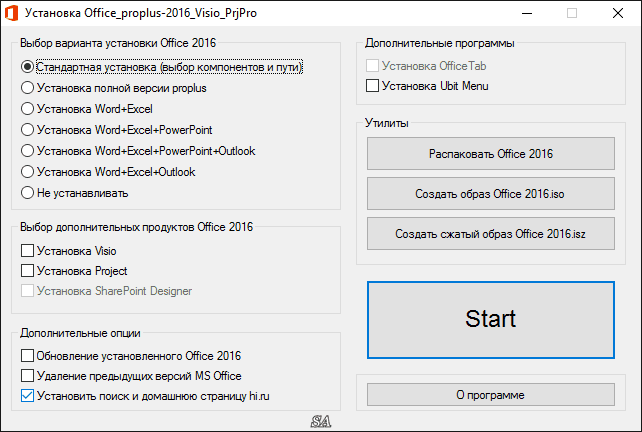The height and width of the screenshot is (432, 642).
Task: Click Распаковать Office 2016 button
Action: pyautogui.click(x=491, y=154)
